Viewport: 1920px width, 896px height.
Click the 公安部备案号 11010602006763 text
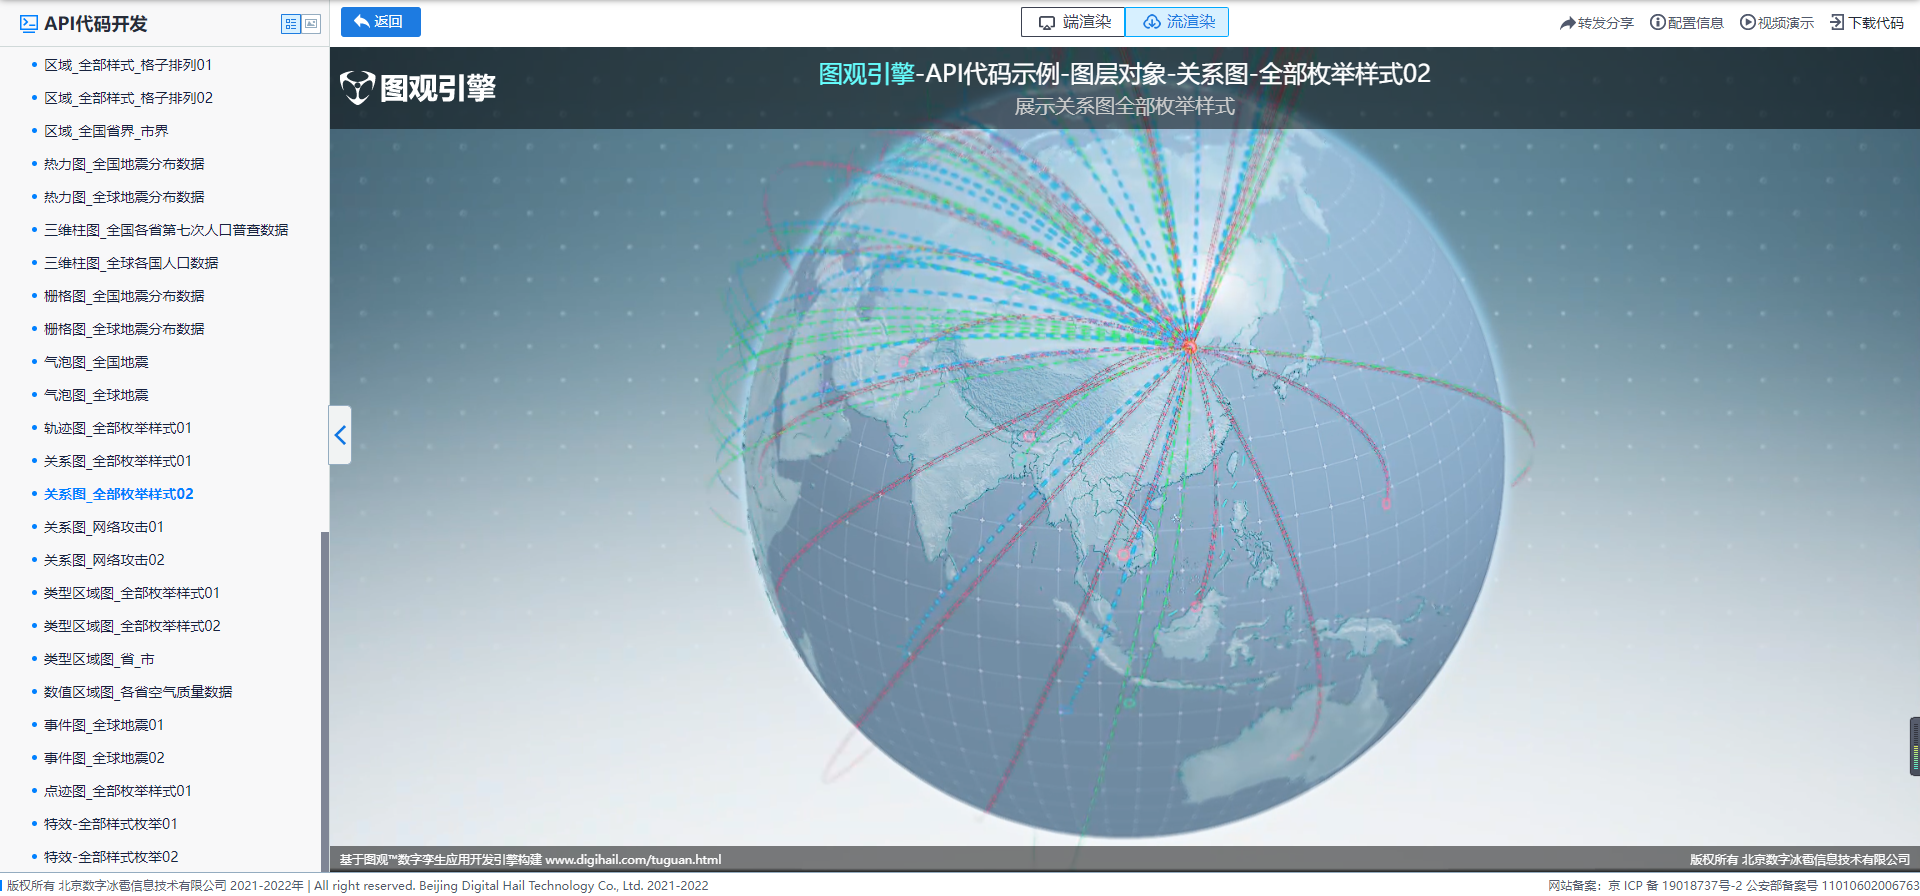click(x=1833, y=886)
